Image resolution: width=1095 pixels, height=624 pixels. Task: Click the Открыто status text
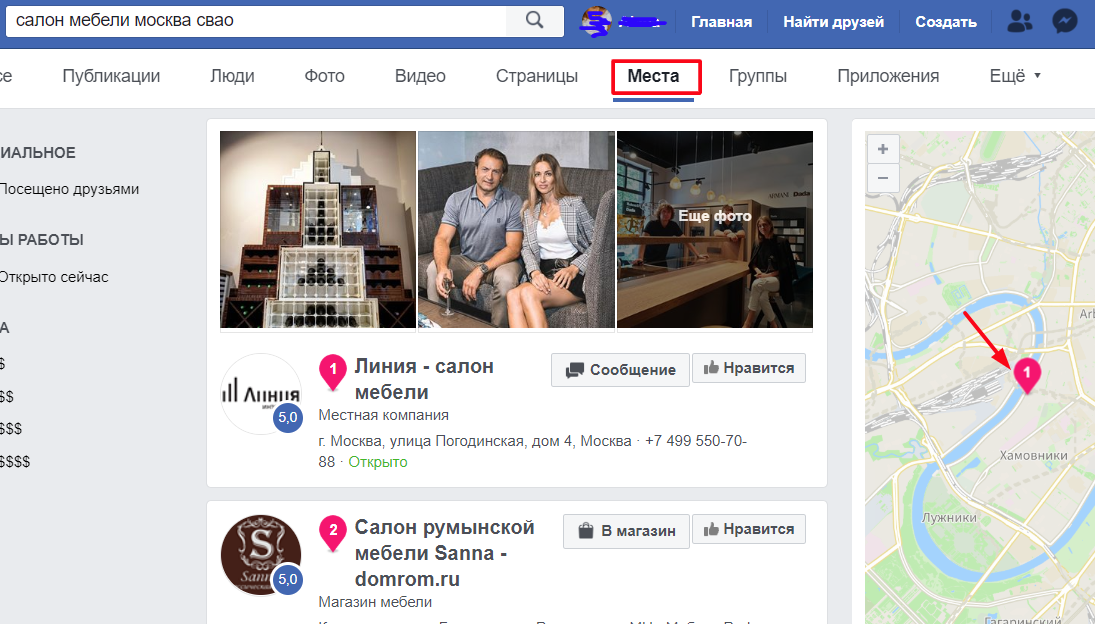coord(378,462)
